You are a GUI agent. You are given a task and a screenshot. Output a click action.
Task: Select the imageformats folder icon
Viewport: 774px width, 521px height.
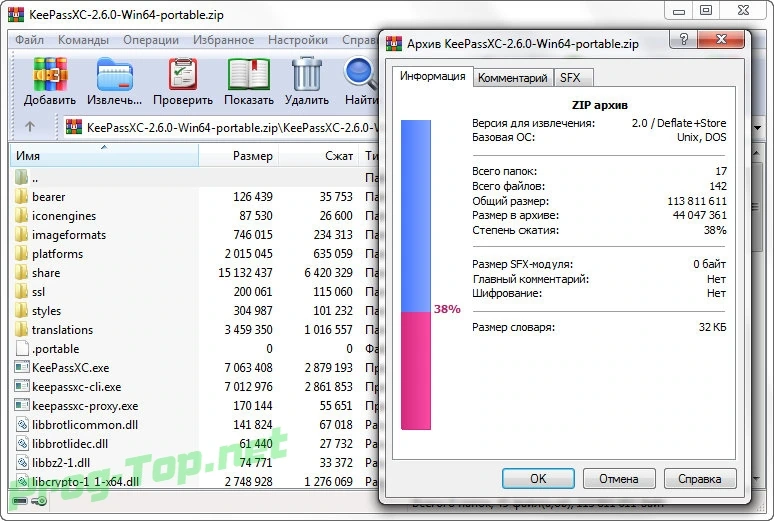coord(21,235)
